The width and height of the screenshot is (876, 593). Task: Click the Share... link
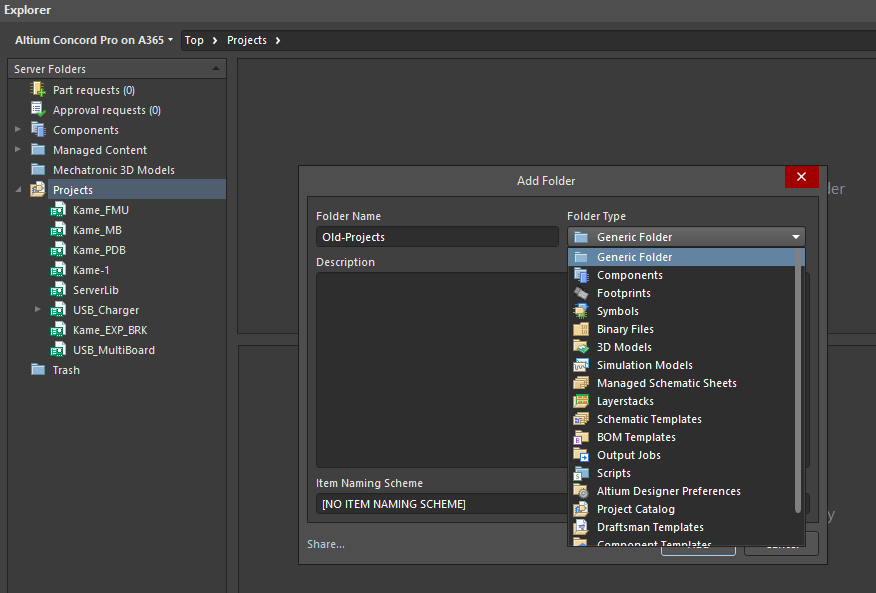tap(326, 544)
